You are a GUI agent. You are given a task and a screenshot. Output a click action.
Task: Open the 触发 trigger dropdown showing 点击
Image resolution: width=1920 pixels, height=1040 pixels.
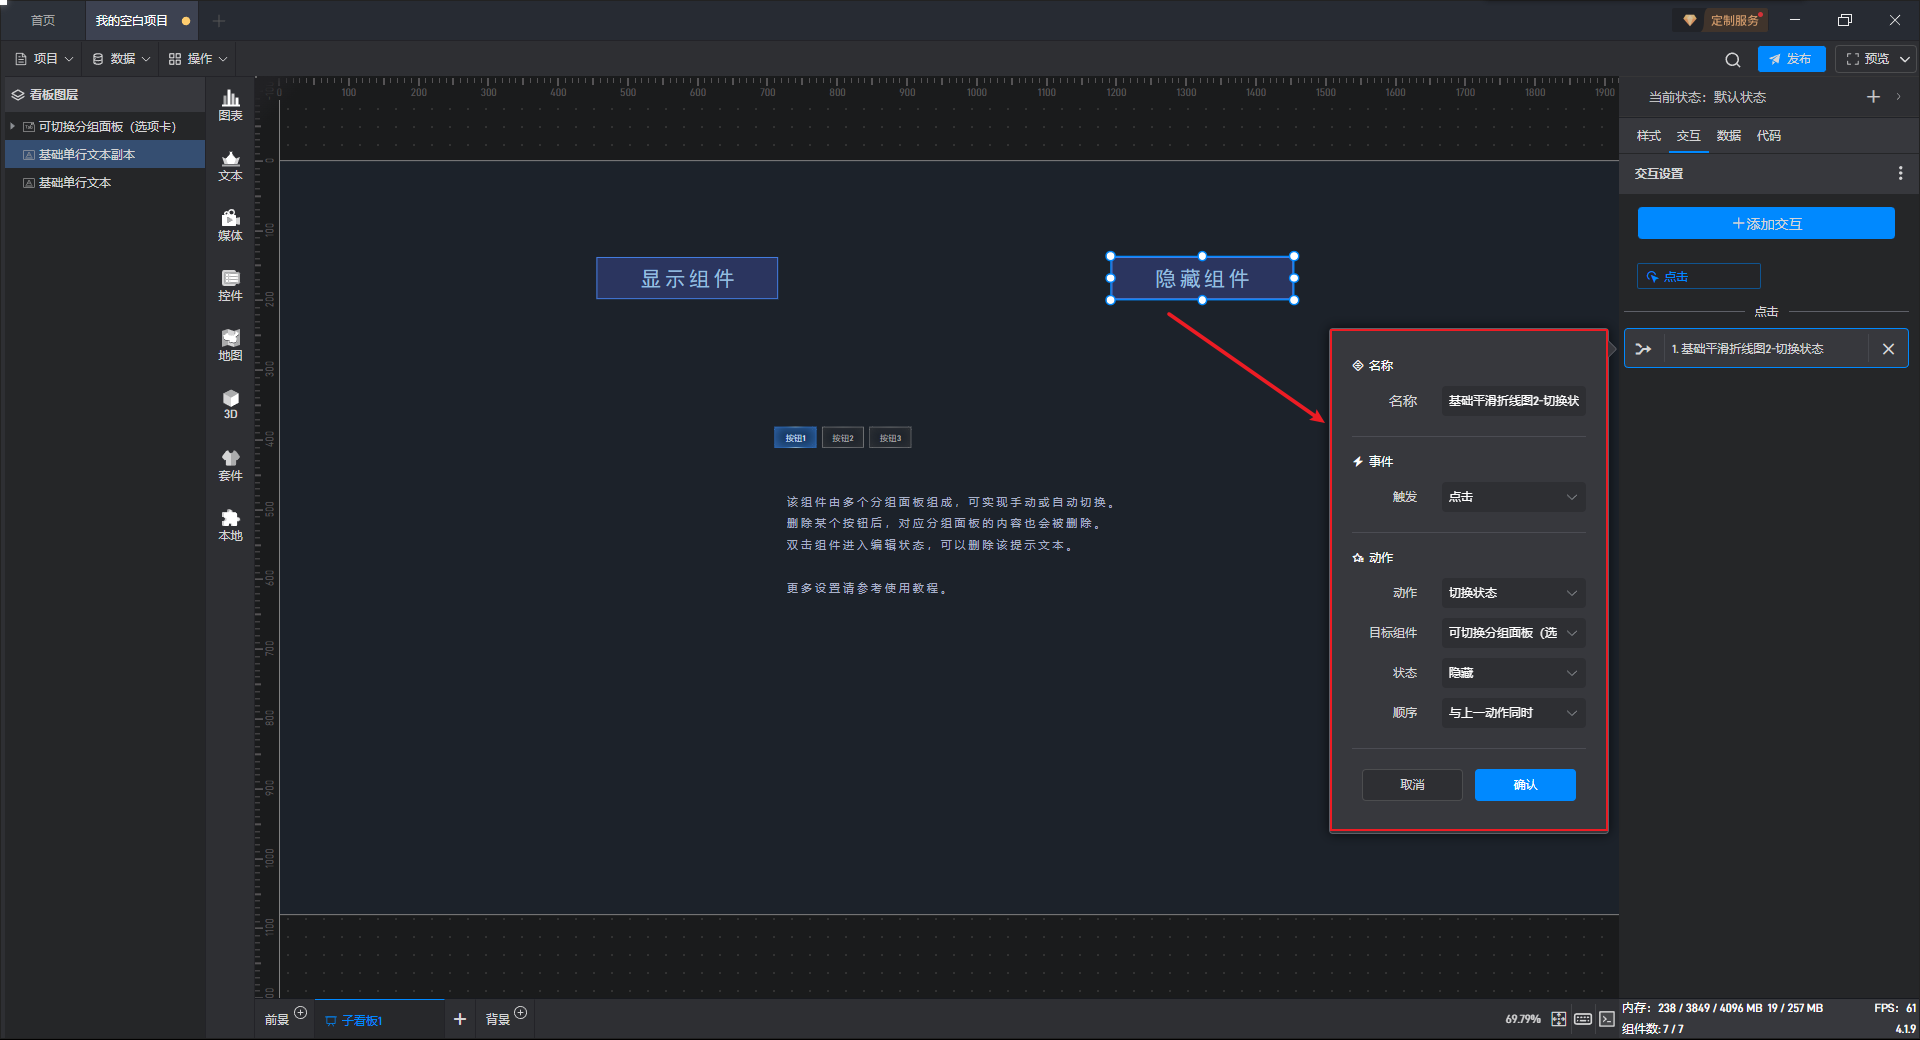point(1512,497)
